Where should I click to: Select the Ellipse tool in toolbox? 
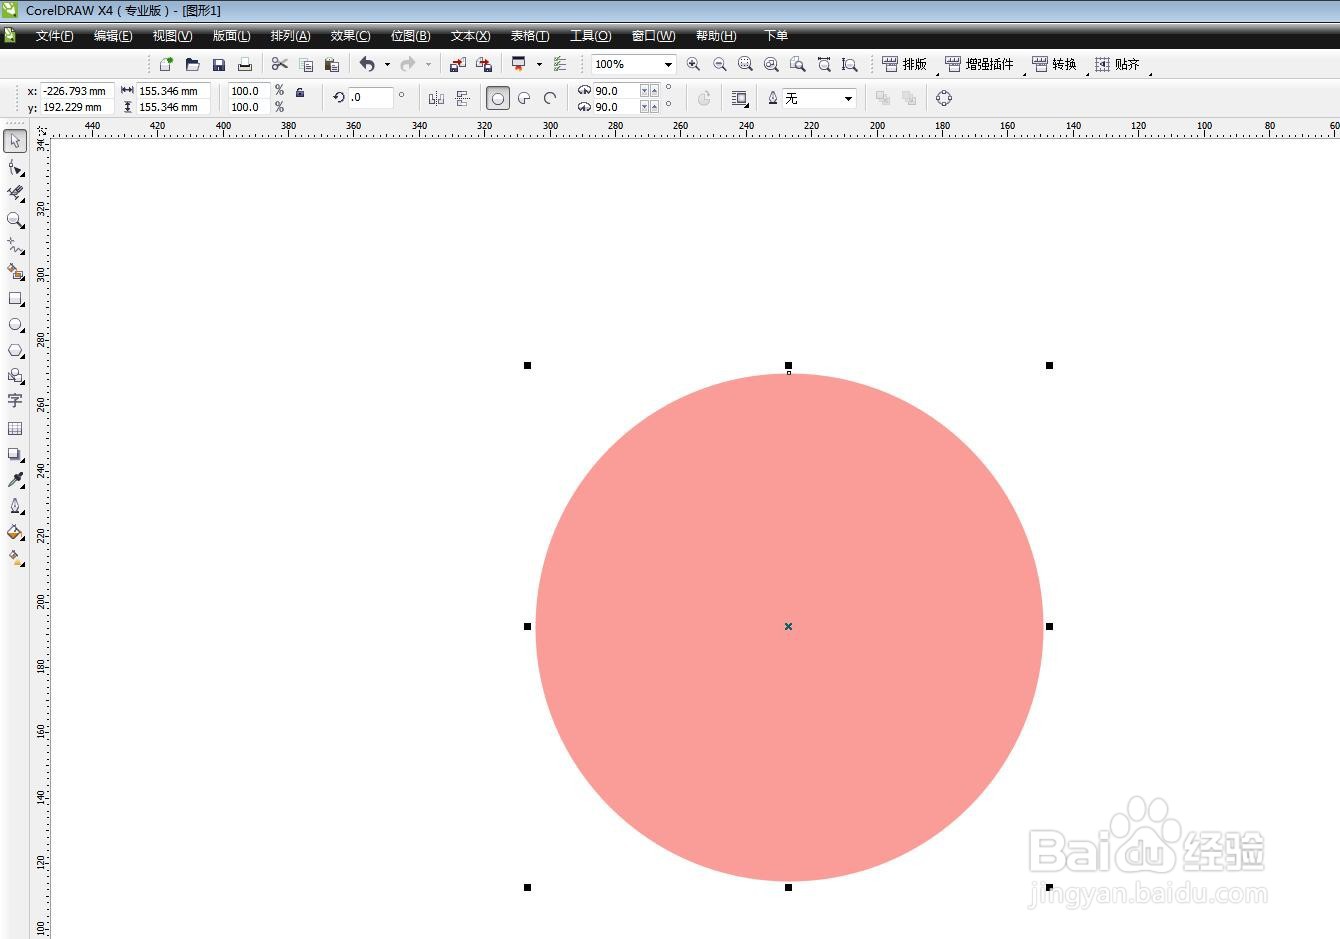(15, 324)
